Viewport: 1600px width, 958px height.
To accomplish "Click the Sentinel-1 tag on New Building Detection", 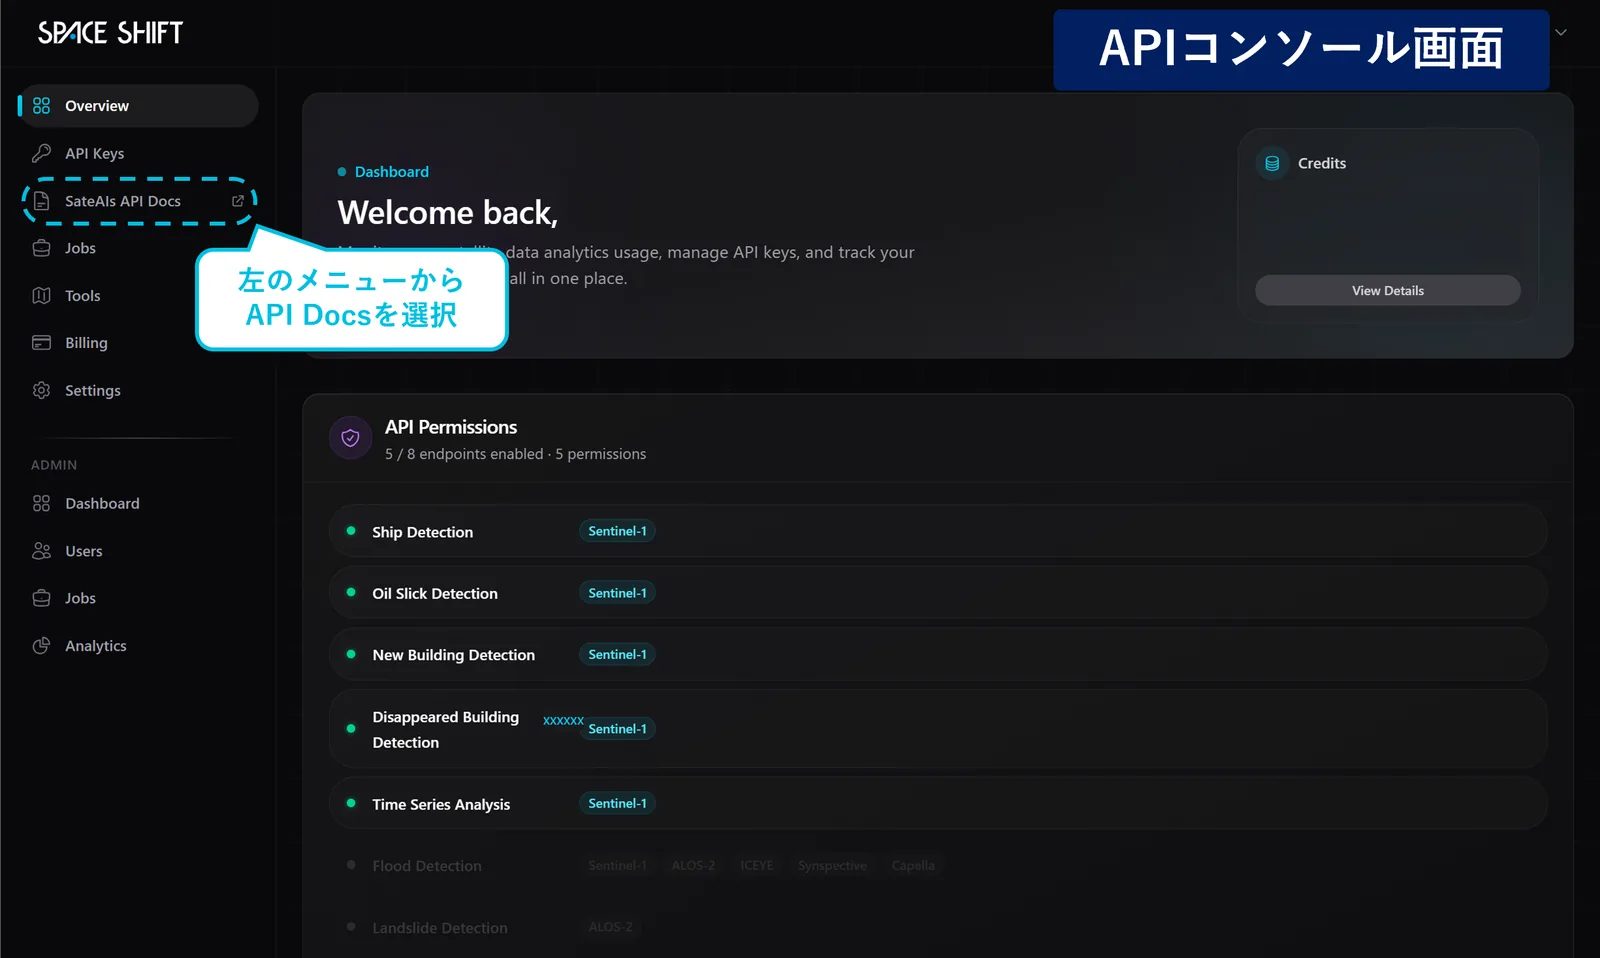I will click(x=617, y=654).
